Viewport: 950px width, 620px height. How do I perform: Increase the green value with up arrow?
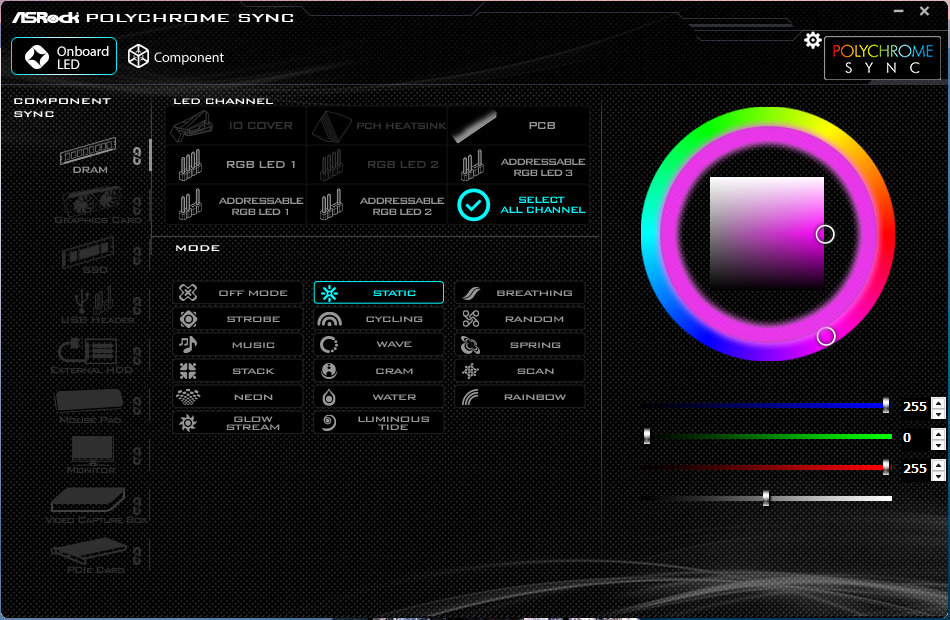938,433
